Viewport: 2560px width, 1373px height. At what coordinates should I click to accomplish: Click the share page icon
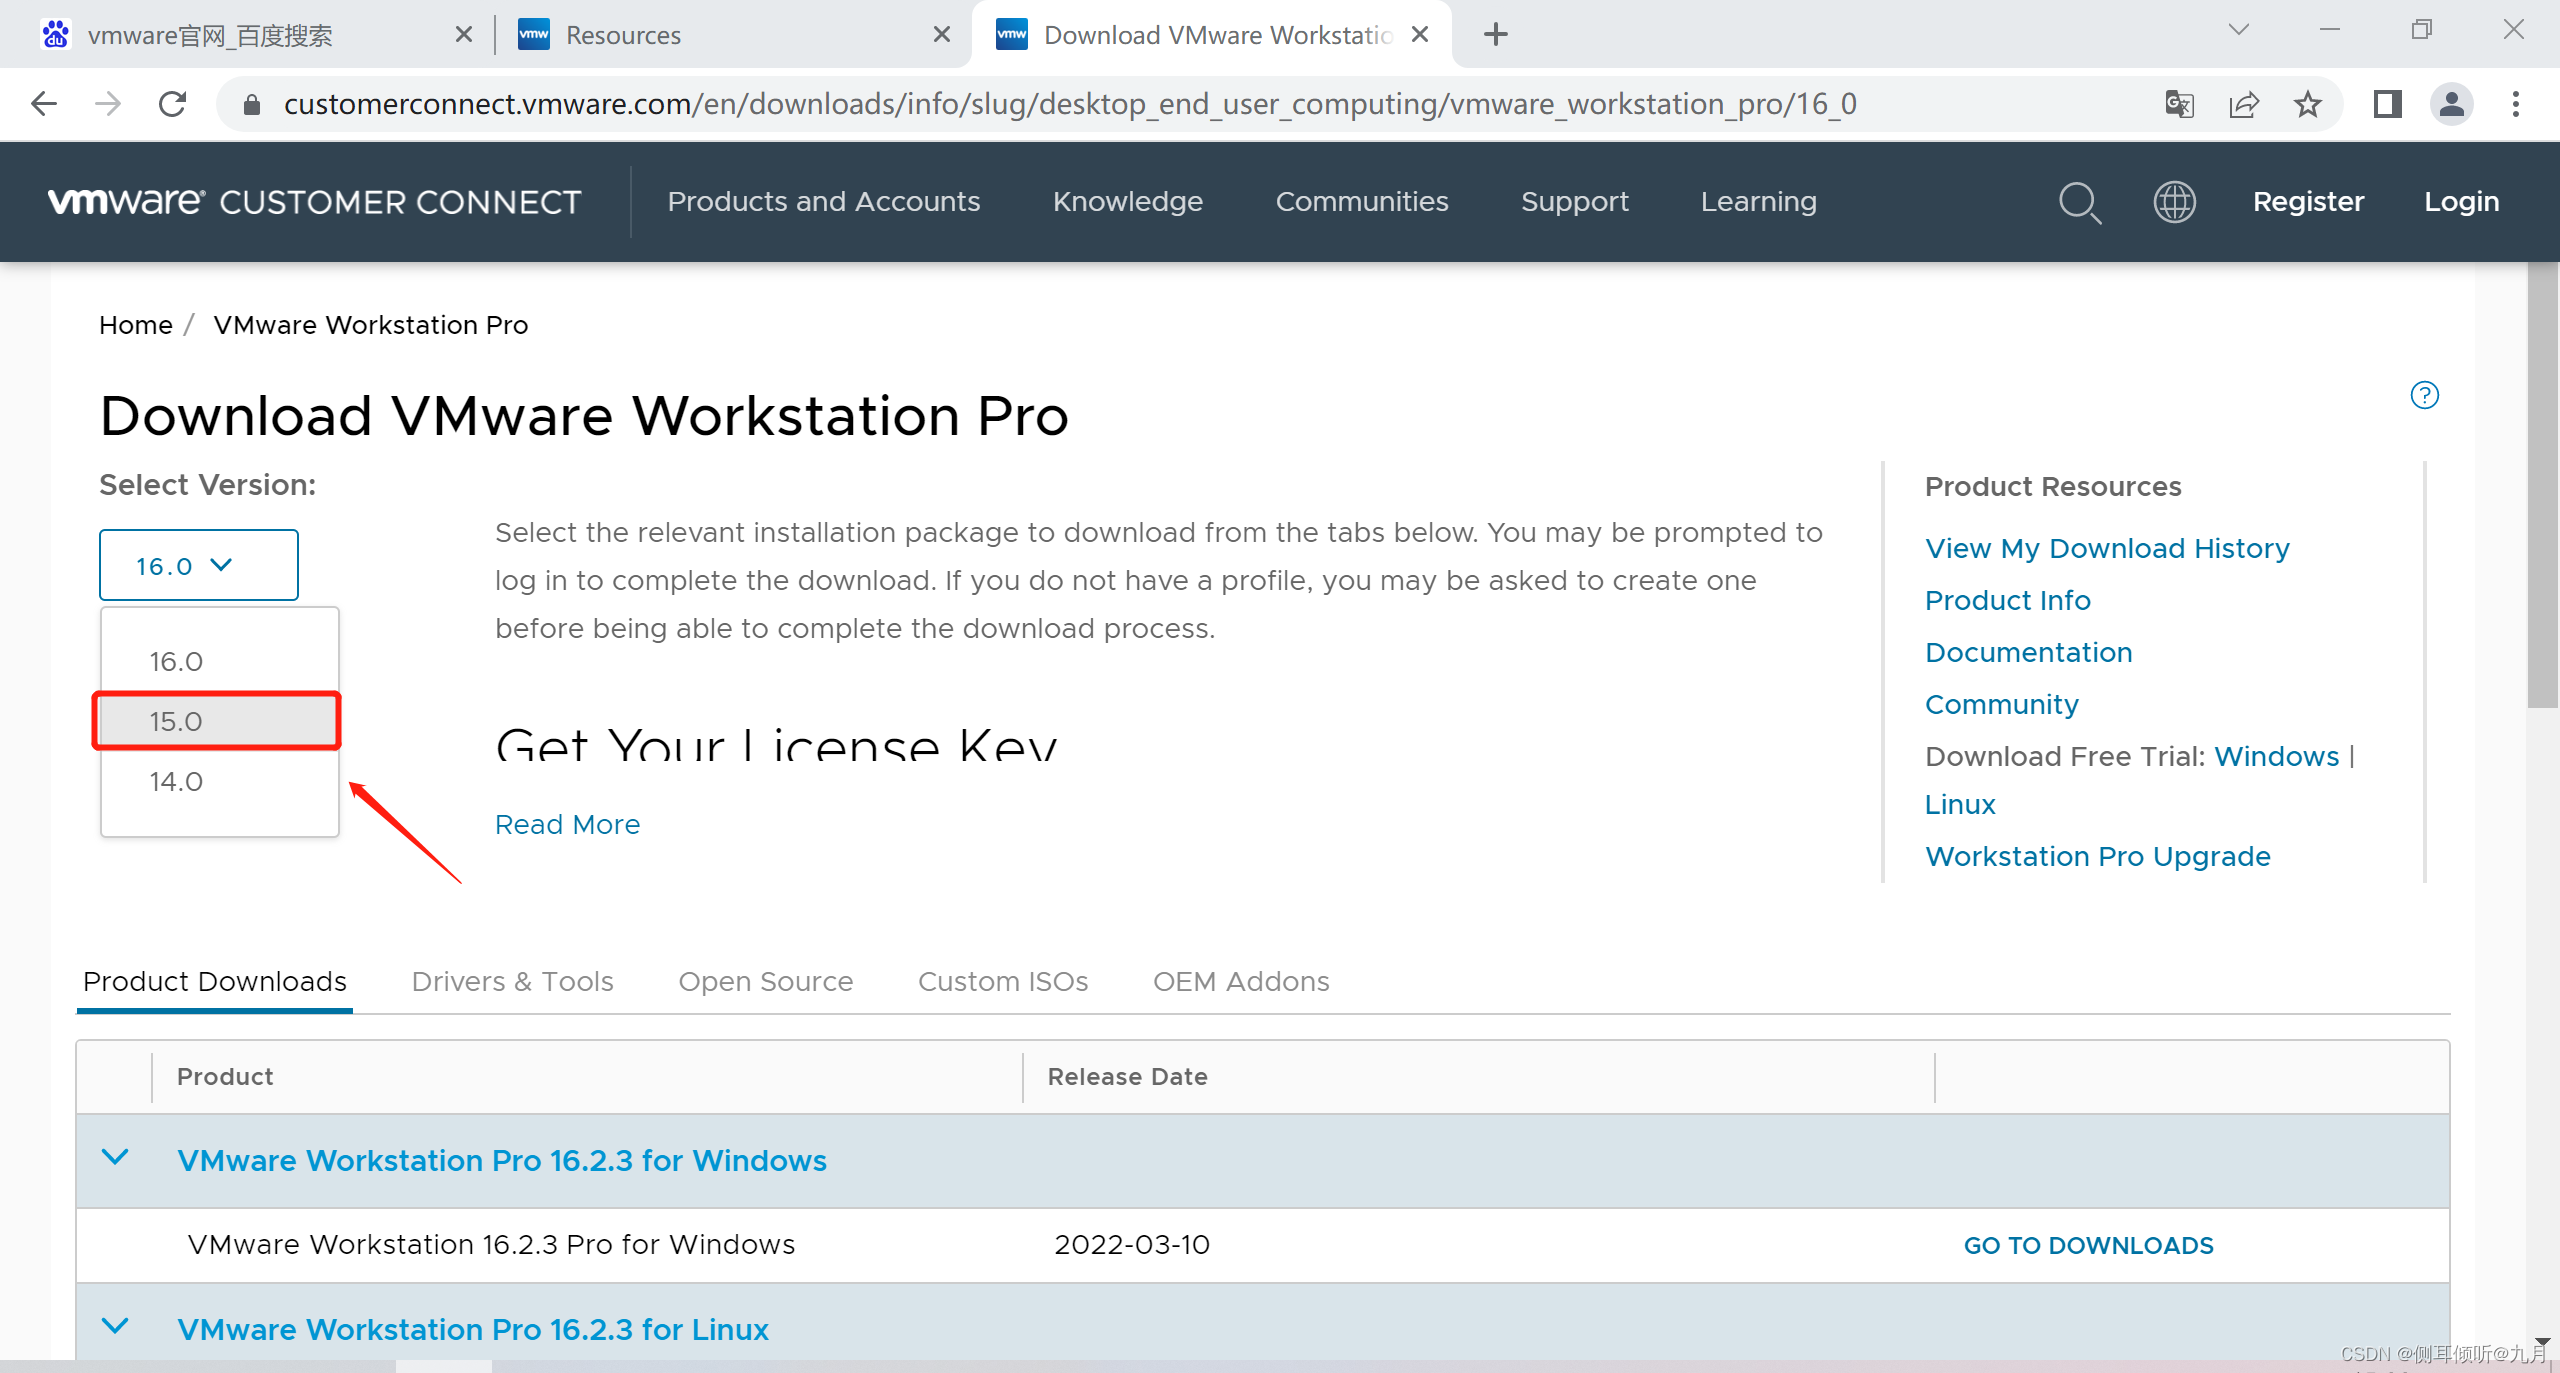(x=2244, y=104)
